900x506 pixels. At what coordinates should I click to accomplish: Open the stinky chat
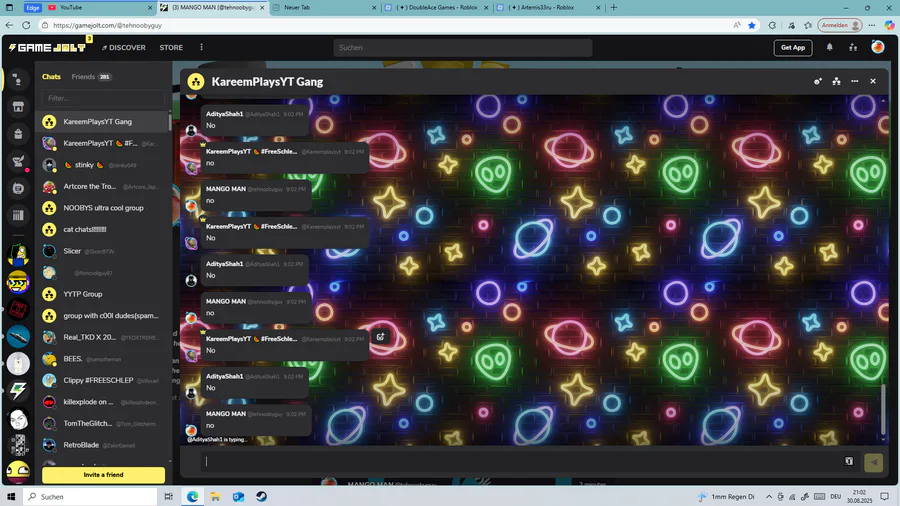103,165
